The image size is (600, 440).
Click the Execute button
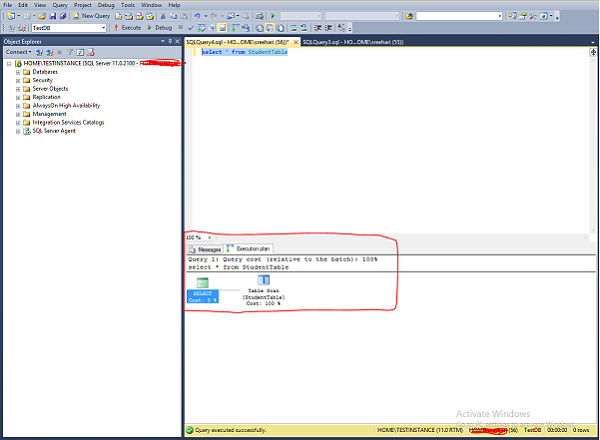pos(128,28)
